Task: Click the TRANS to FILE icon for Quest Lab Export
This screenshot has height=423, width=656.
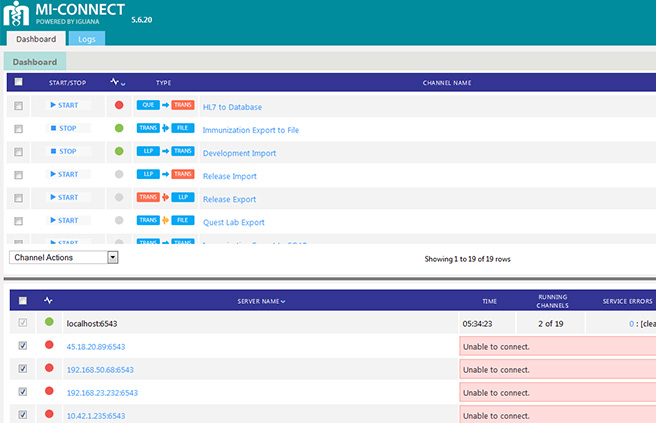Action: 165,221
